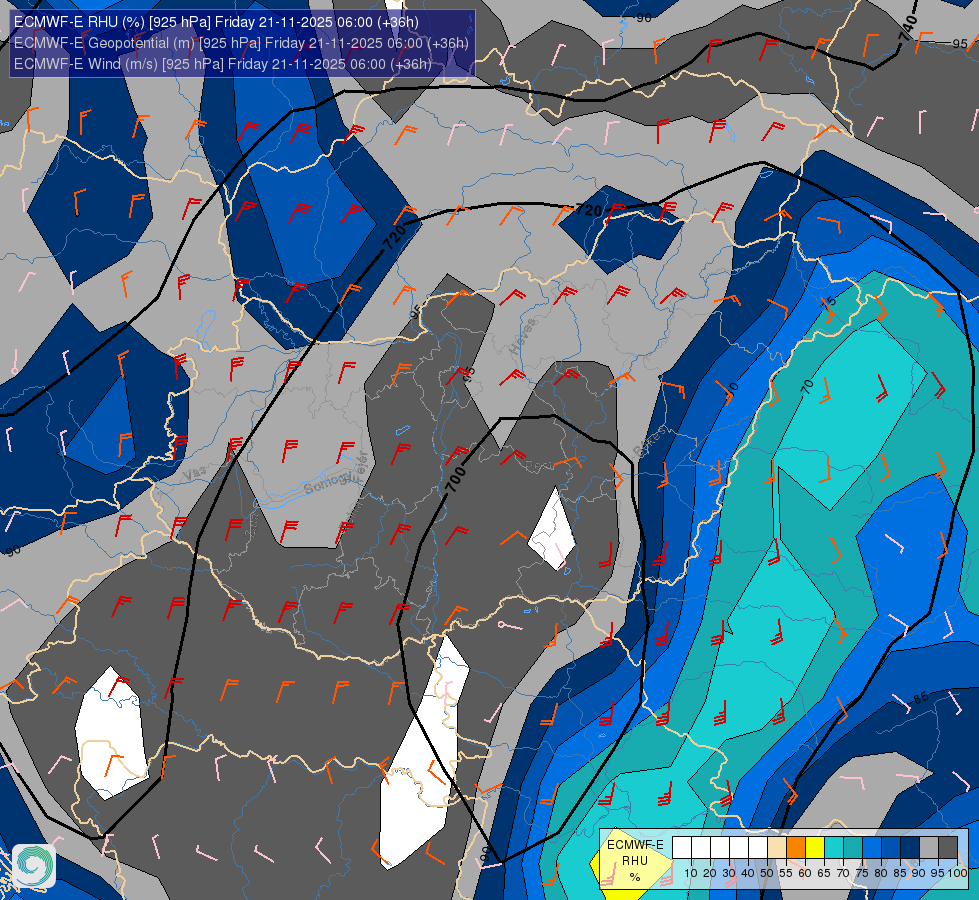This screenshot has width=979, height=900.
Task: Click the ECMWF-E Wind (m/s) title line
Action: coord(222,64)
